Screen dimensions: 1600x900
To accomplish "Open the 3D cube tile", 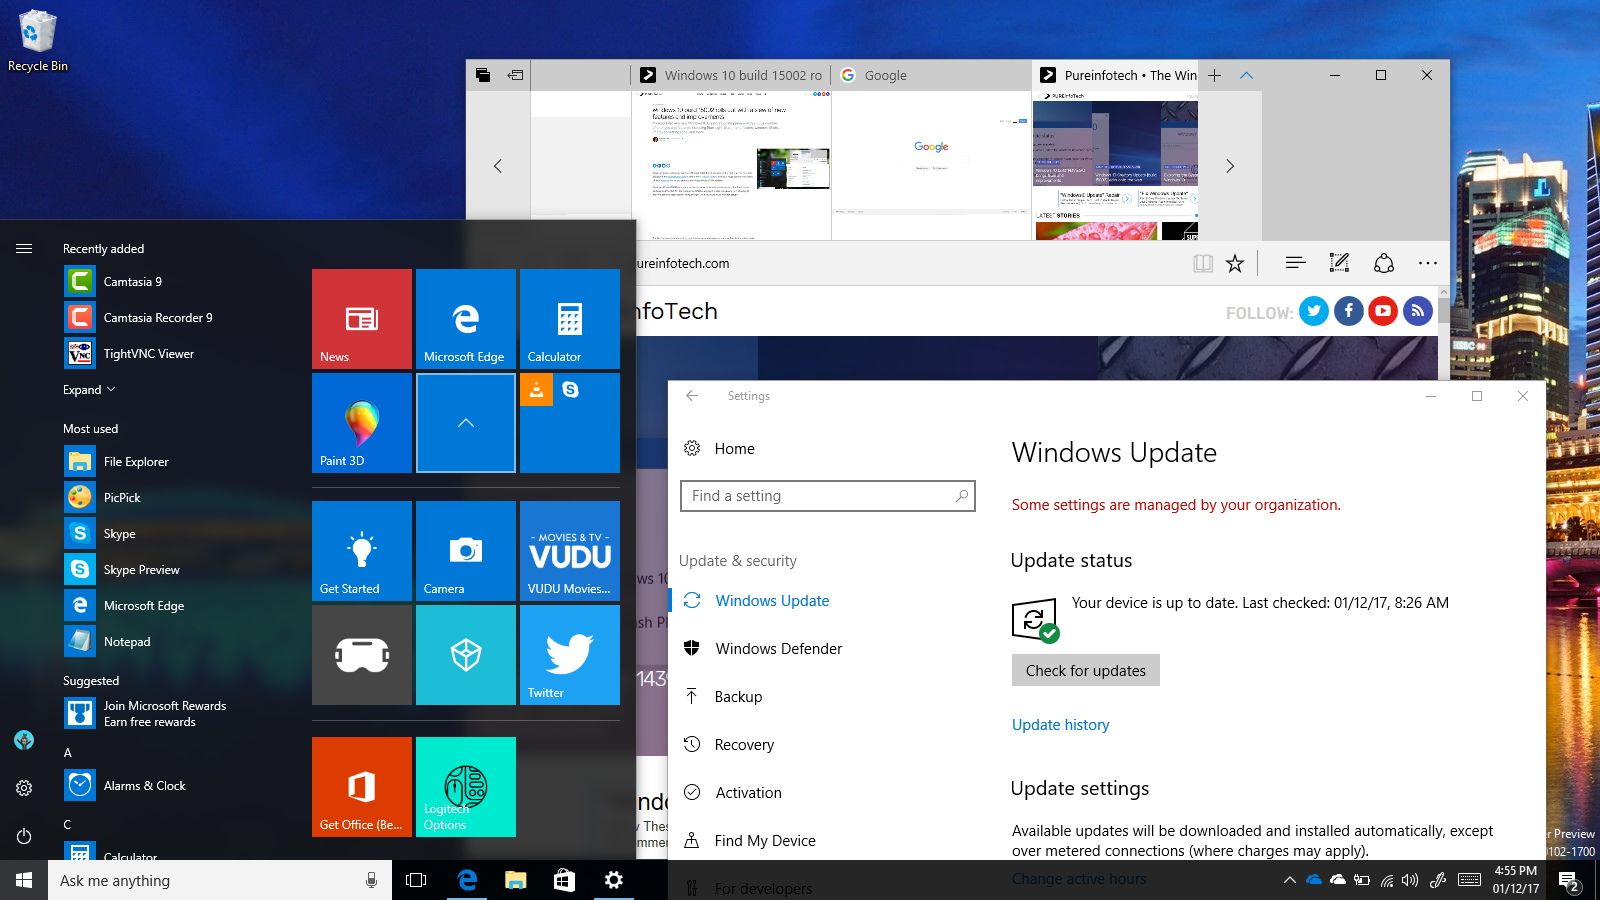I will [466, 655].
